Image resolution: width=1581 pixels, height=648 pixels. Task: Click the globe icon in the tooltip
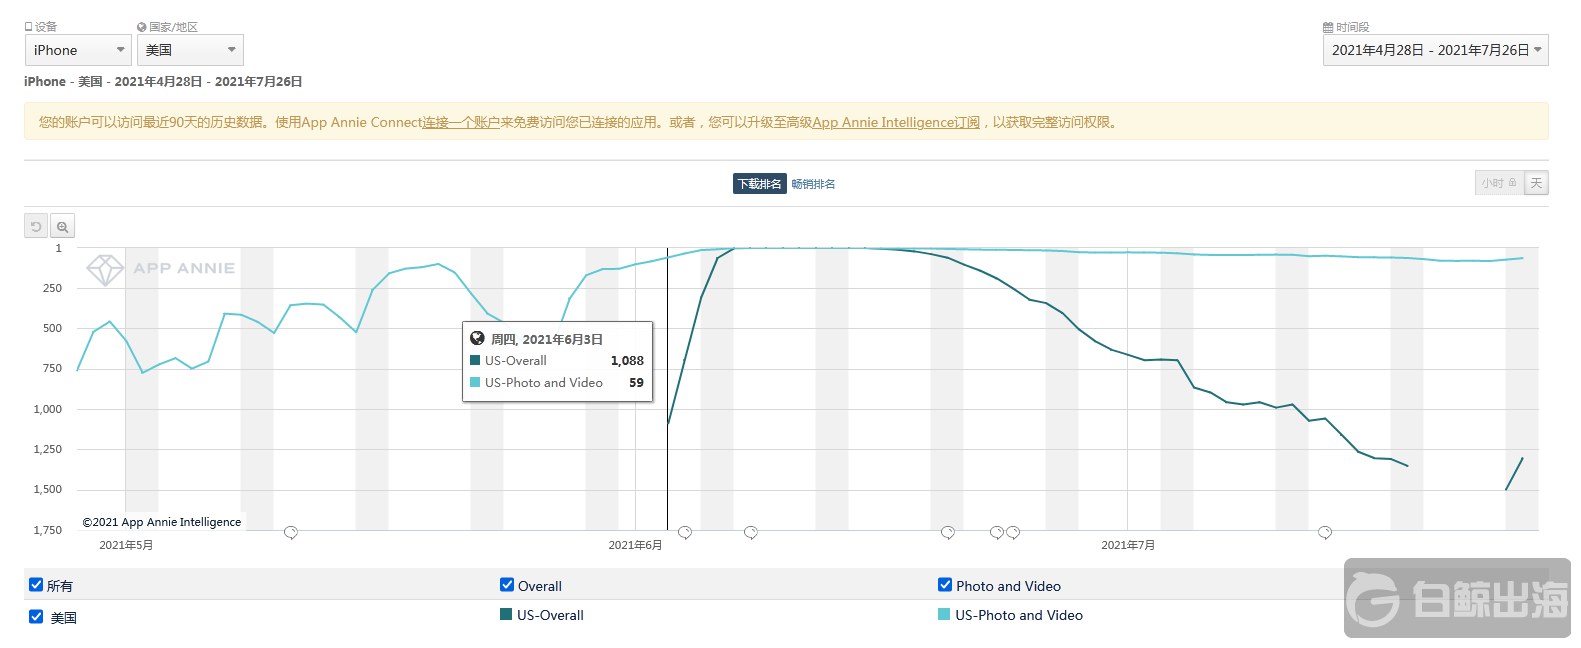click(478, 339)
